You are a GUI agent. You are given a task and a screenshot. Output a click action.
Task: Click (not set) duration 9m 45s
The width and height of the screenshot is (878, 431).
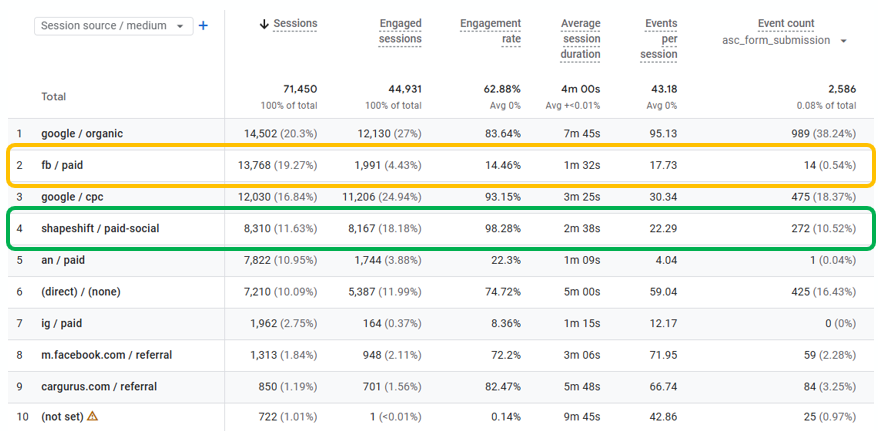coord(582,416)
